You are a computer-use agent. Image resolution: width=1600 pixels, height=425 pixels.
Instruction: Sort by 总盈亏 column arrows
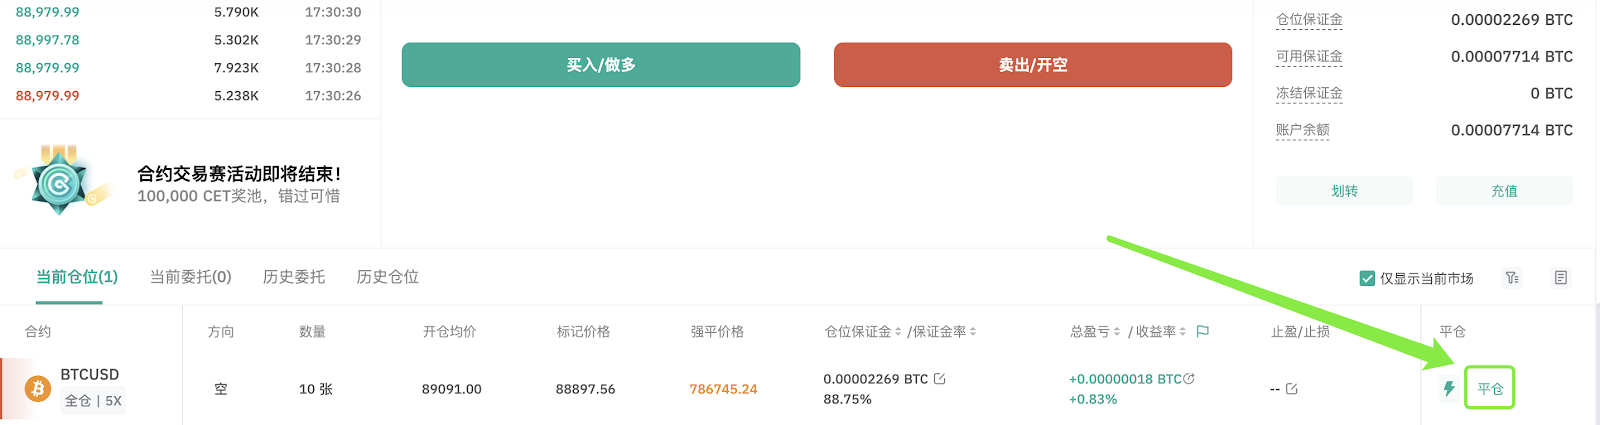(x=1117, y=331)
